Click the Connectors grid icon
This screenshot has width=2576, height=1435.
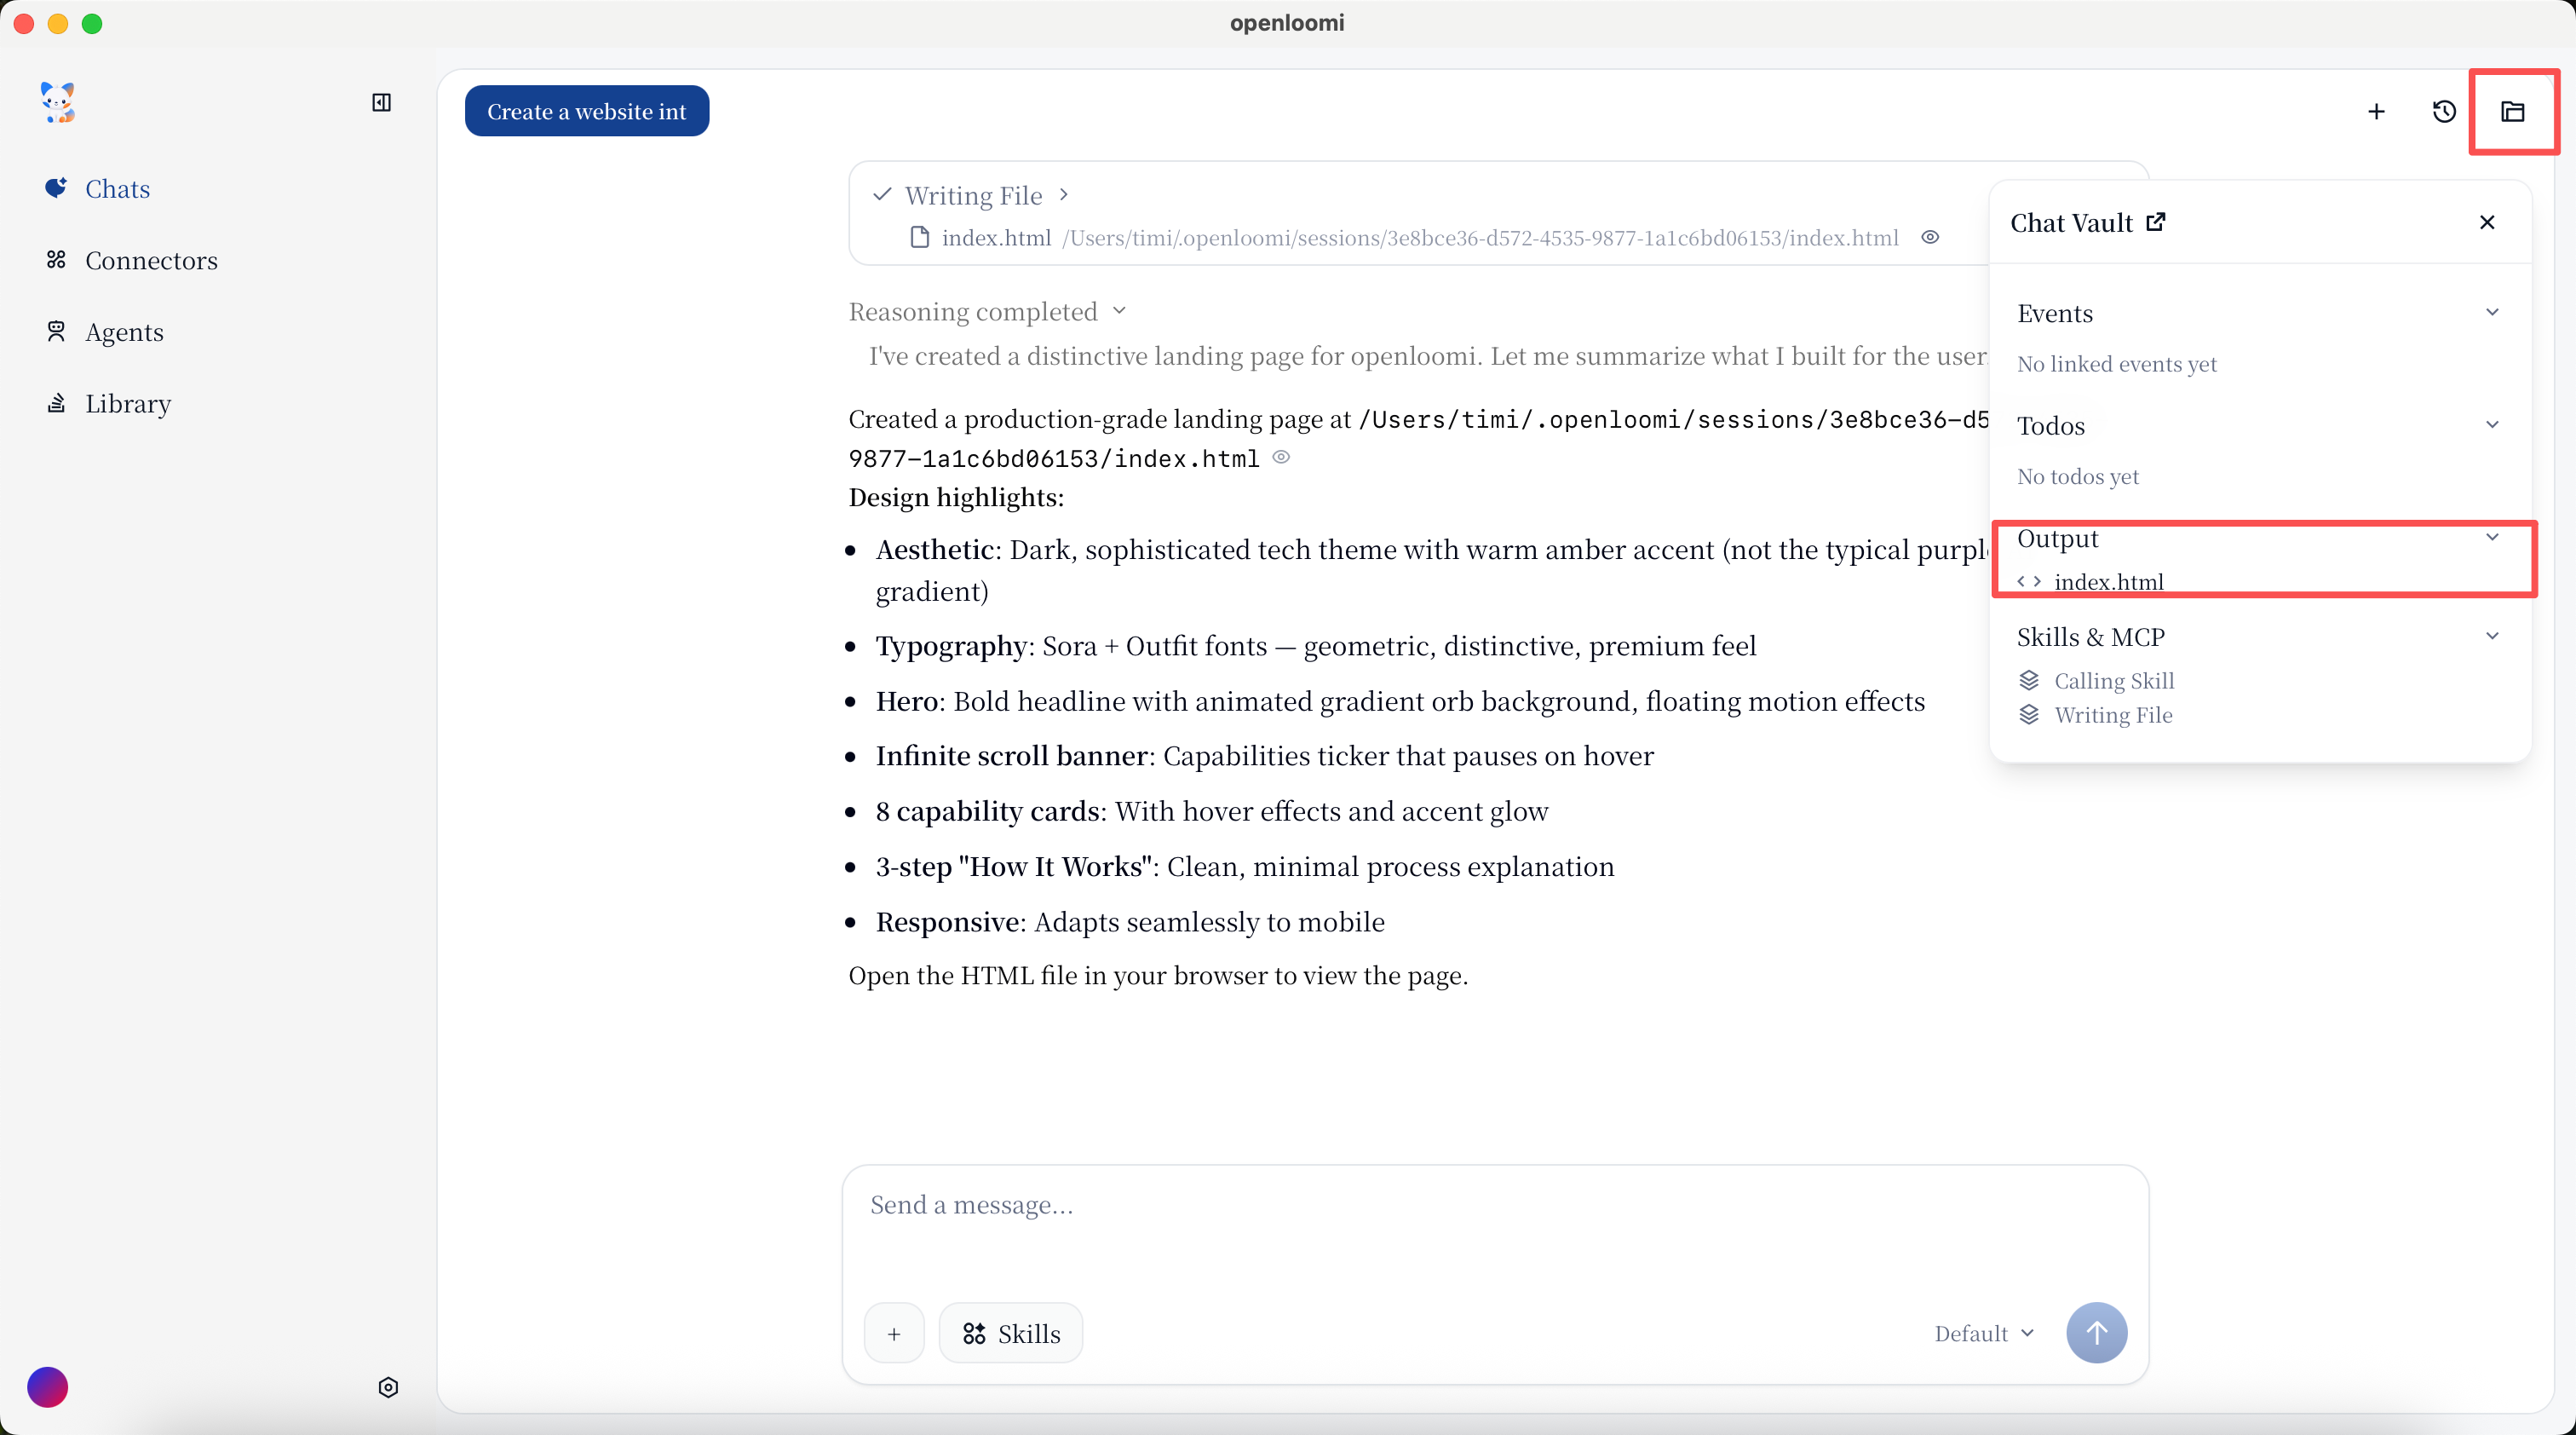pos(56,260)
